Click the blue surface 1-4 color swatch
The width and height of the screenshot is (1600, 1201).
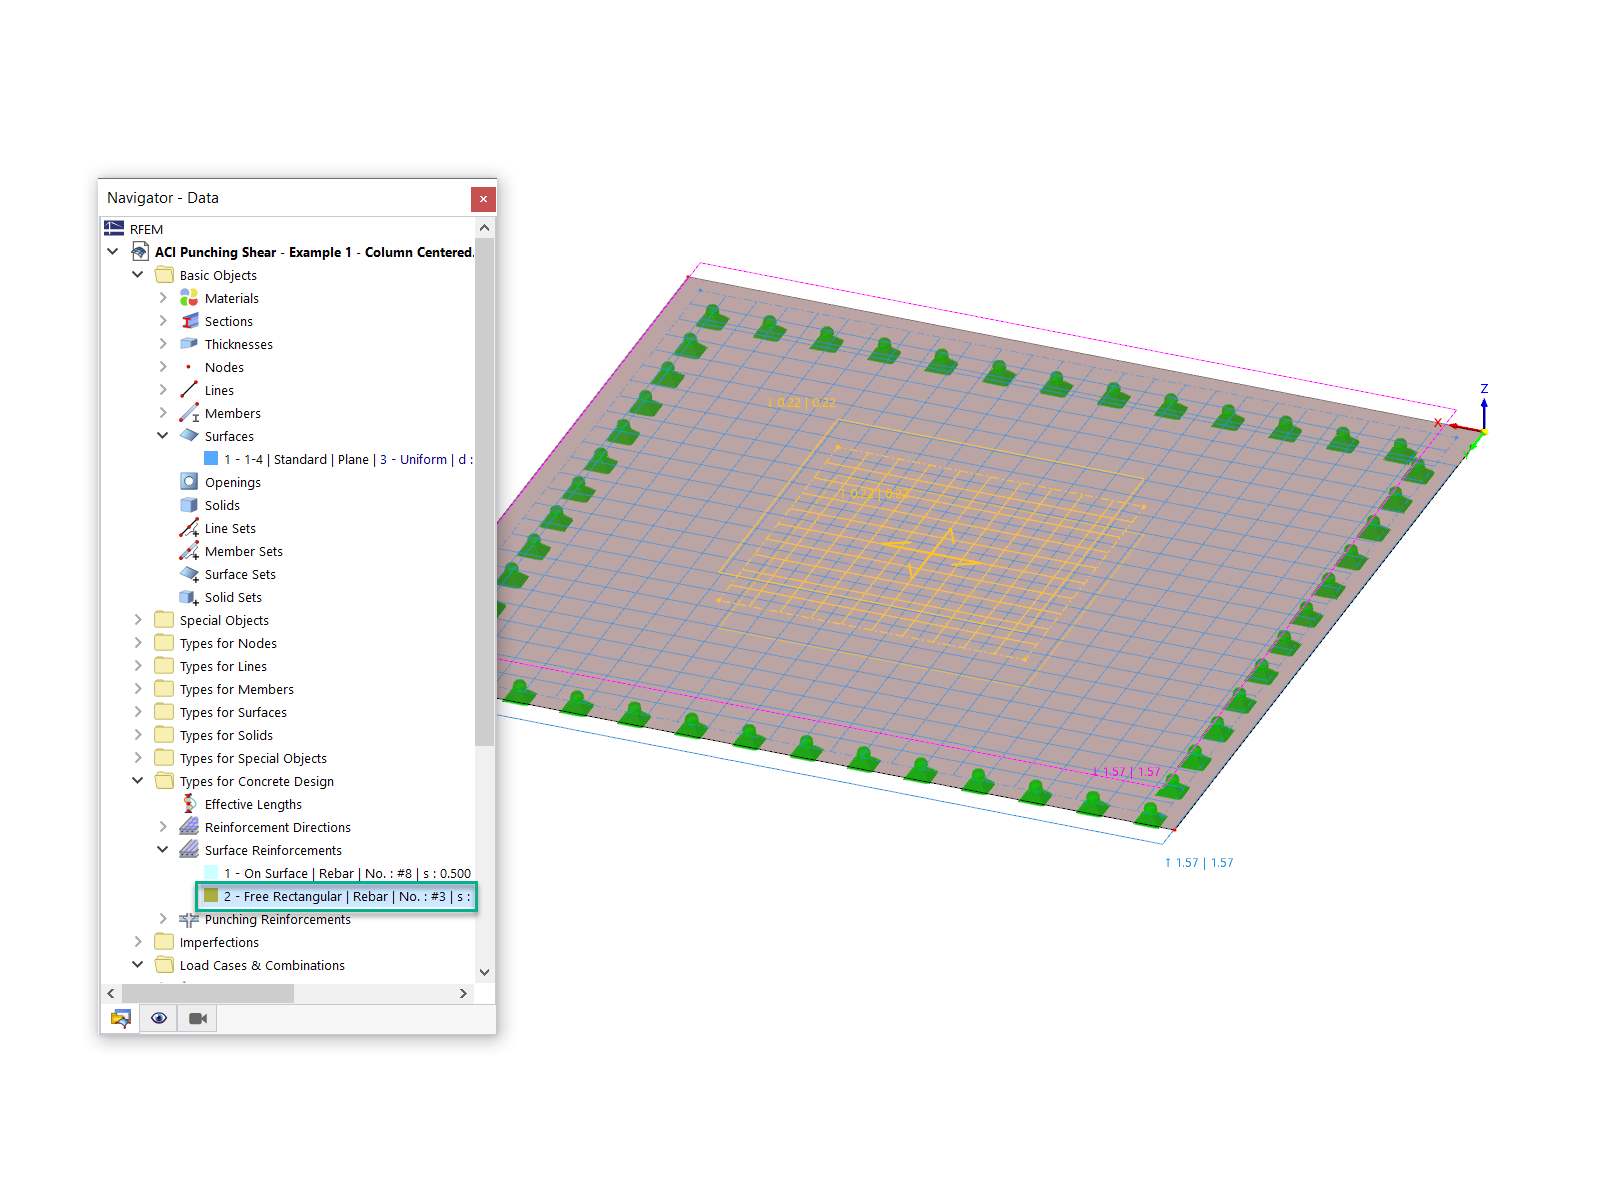pos(211,458)
